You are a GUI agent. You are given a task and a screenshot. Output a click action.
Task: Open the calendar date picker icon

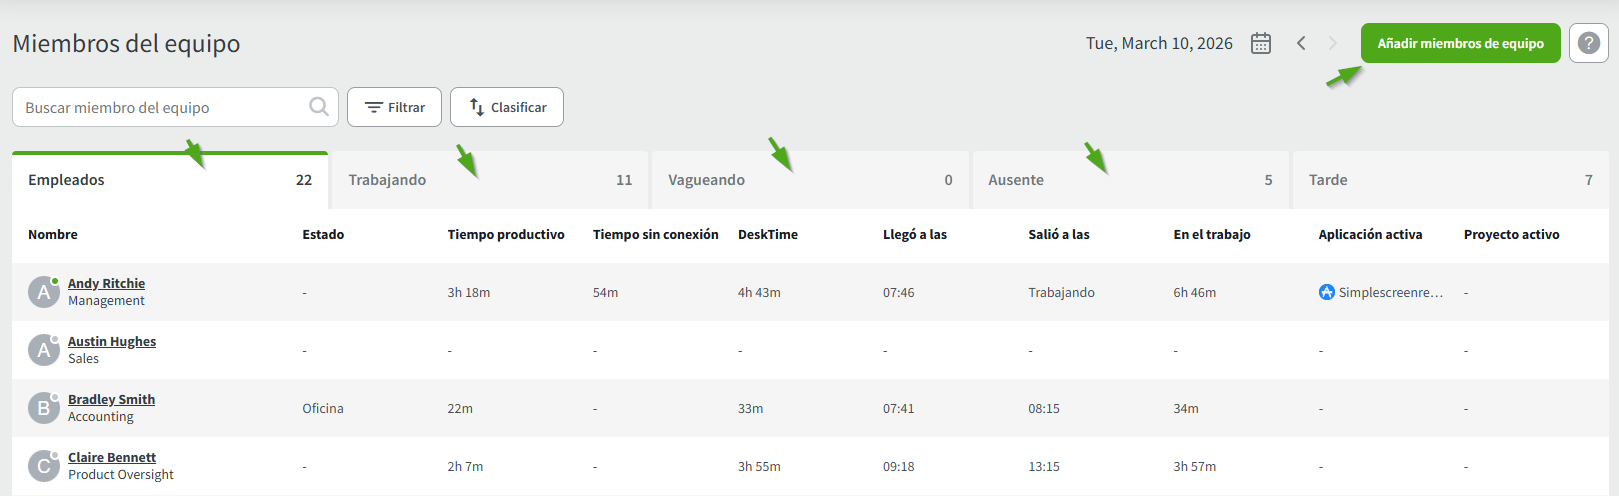(x=1261, y=43)
